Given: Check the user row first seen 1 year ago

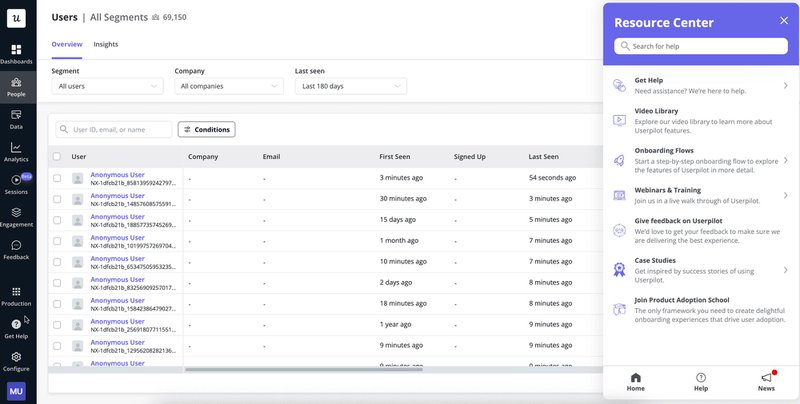Looking at the screenshot, I should coord(57,324).
